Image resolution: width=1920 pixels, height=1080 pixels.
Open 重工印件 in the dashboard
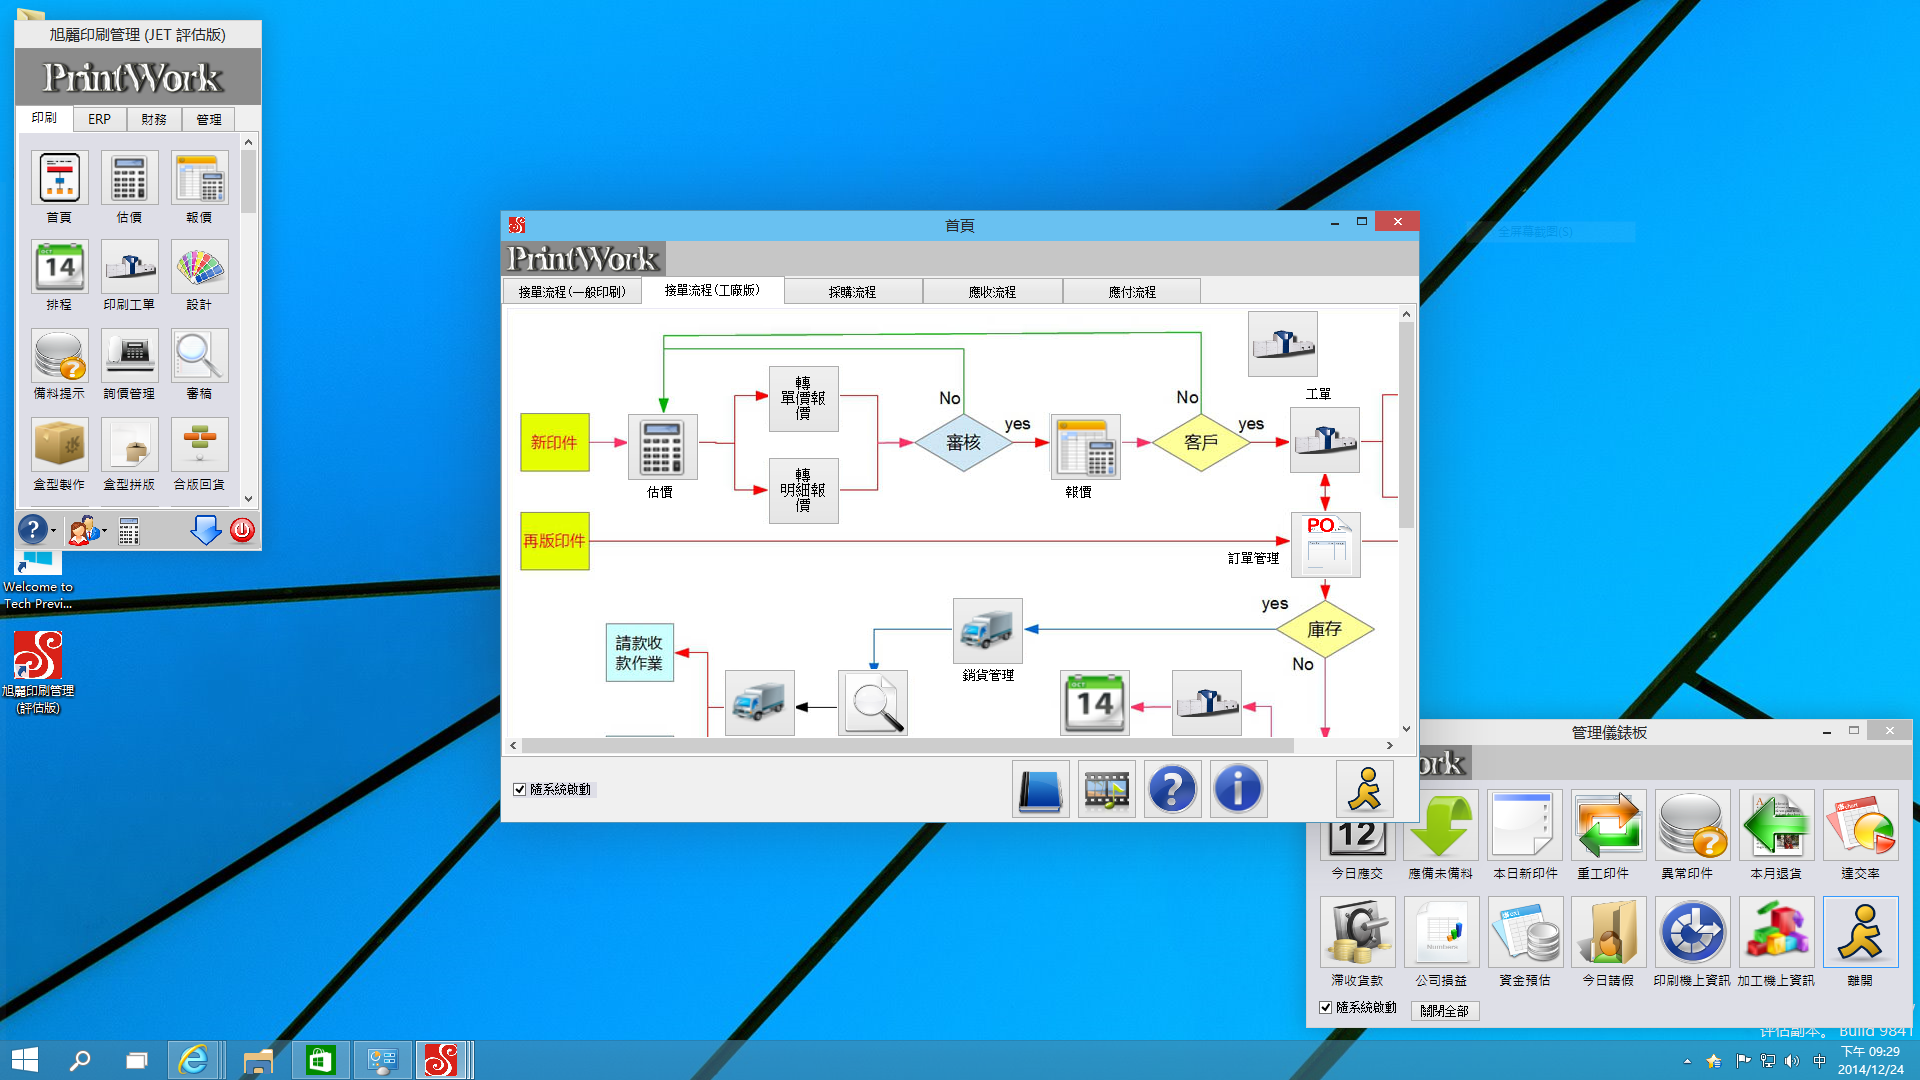pyautogui.click(x=1608, y=826)
